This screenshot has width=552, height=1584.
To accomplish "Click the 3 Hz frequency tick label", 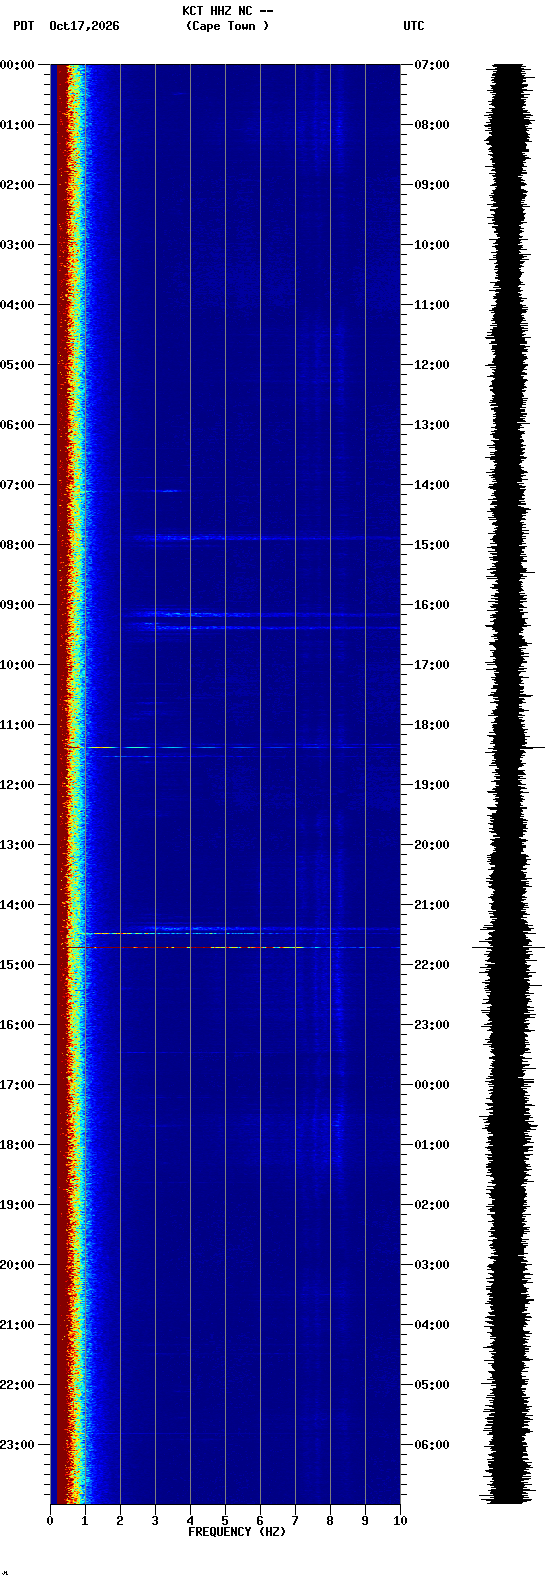I will 155,1521.
